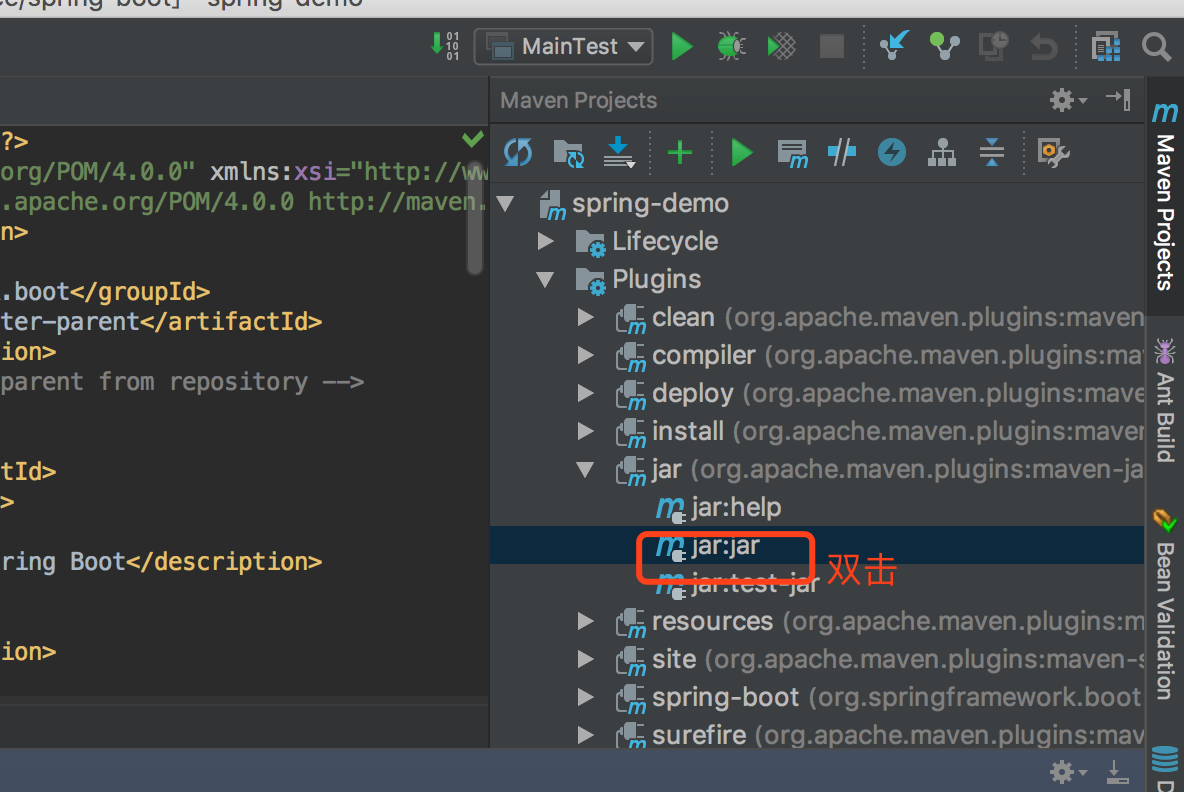Select the Lifecycle folder label
The height and width of the screenshot is (792, 1184).
pos(665,242)
